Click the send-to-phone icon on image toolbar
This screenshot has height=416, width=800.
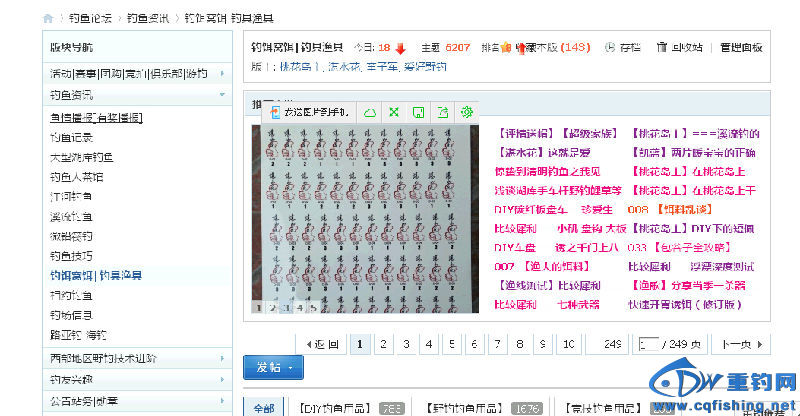coord(275,112)
